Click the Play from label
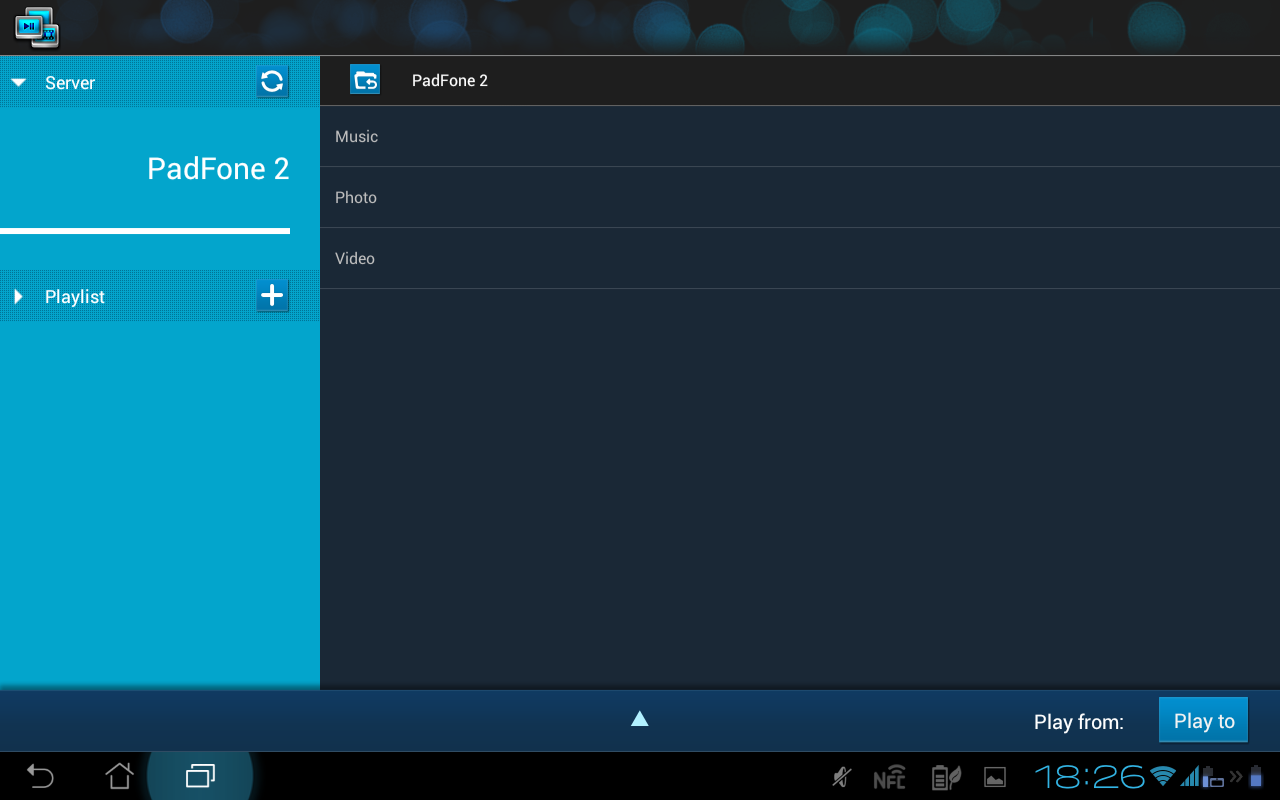The height and width of the screenshot is (800, 1280). click(x=1079, y=722)
